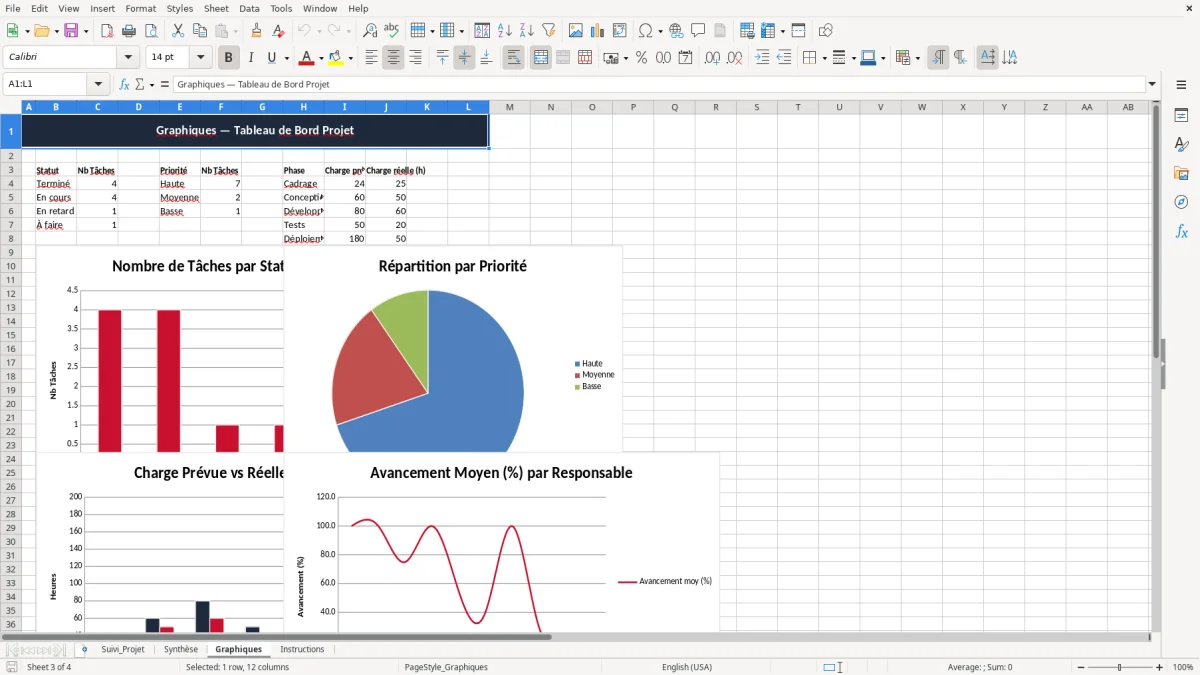Sort ascending A to Z
The width and height of the screenshot is (1200, 675).
pyautogui.click(x=504, y=31)
